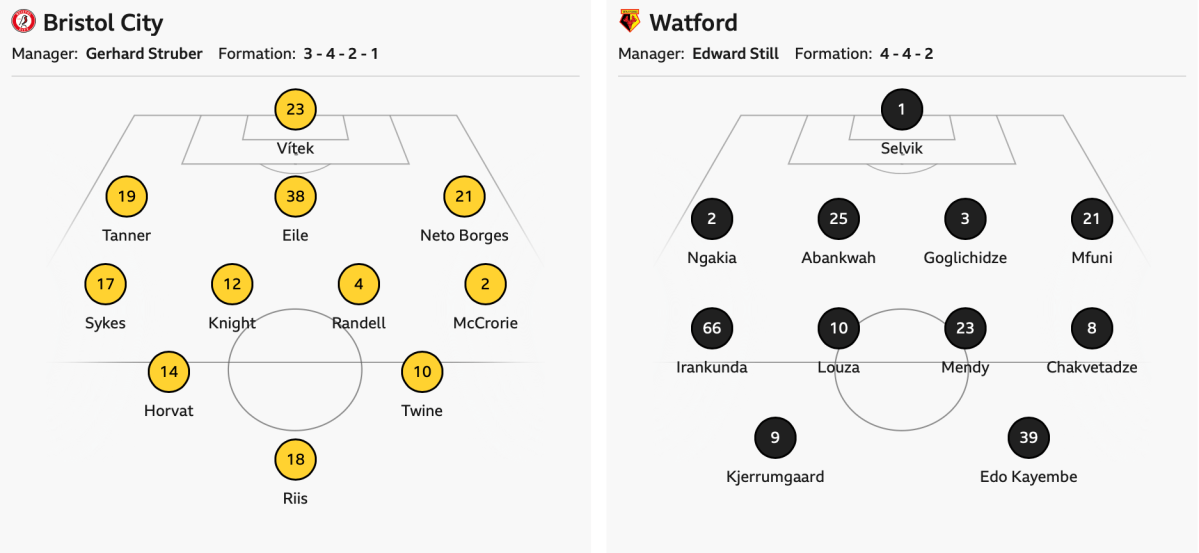Click manager name Gerhard Struber
Screen dimensions: 1199x553
[x=144, y=54]
